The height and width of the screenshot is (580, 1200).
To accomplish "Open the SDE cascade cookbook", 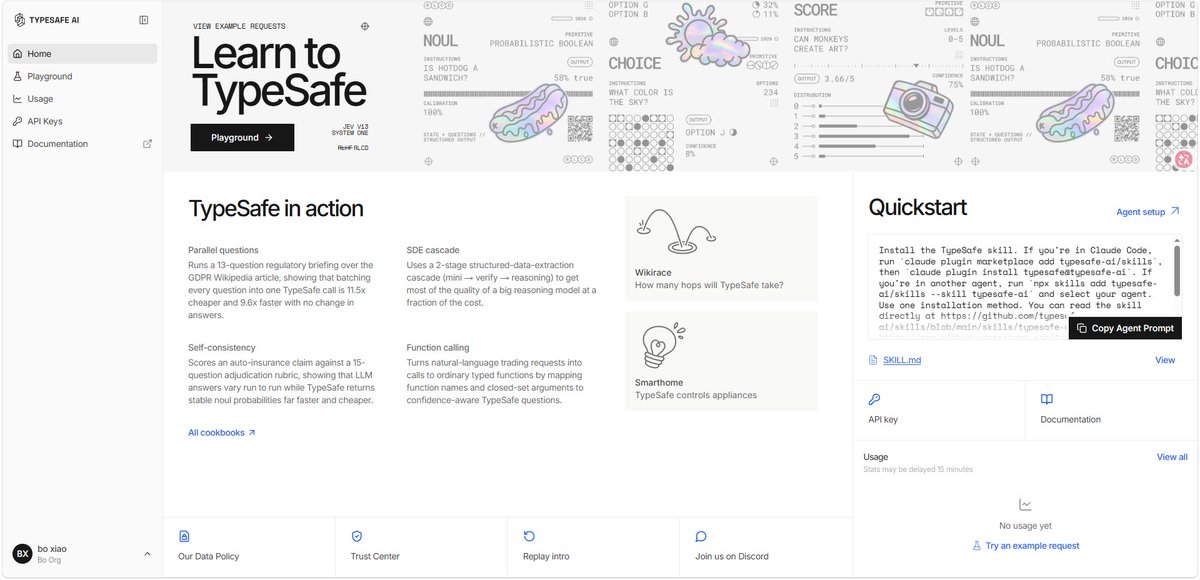I will tap(501, 278).
